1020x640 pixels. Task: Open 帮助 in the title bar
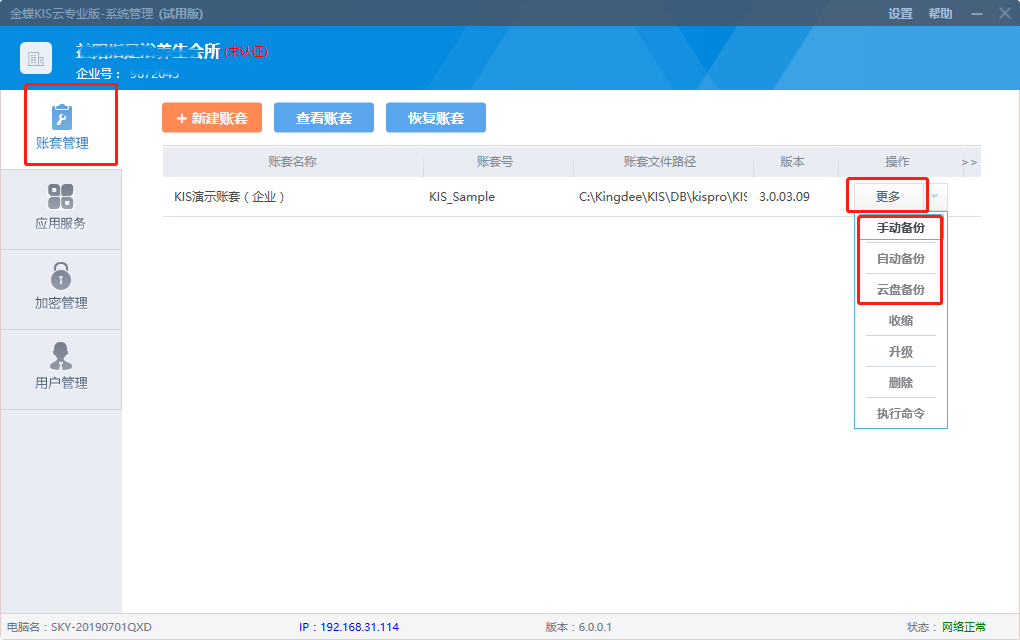[940, 14]
